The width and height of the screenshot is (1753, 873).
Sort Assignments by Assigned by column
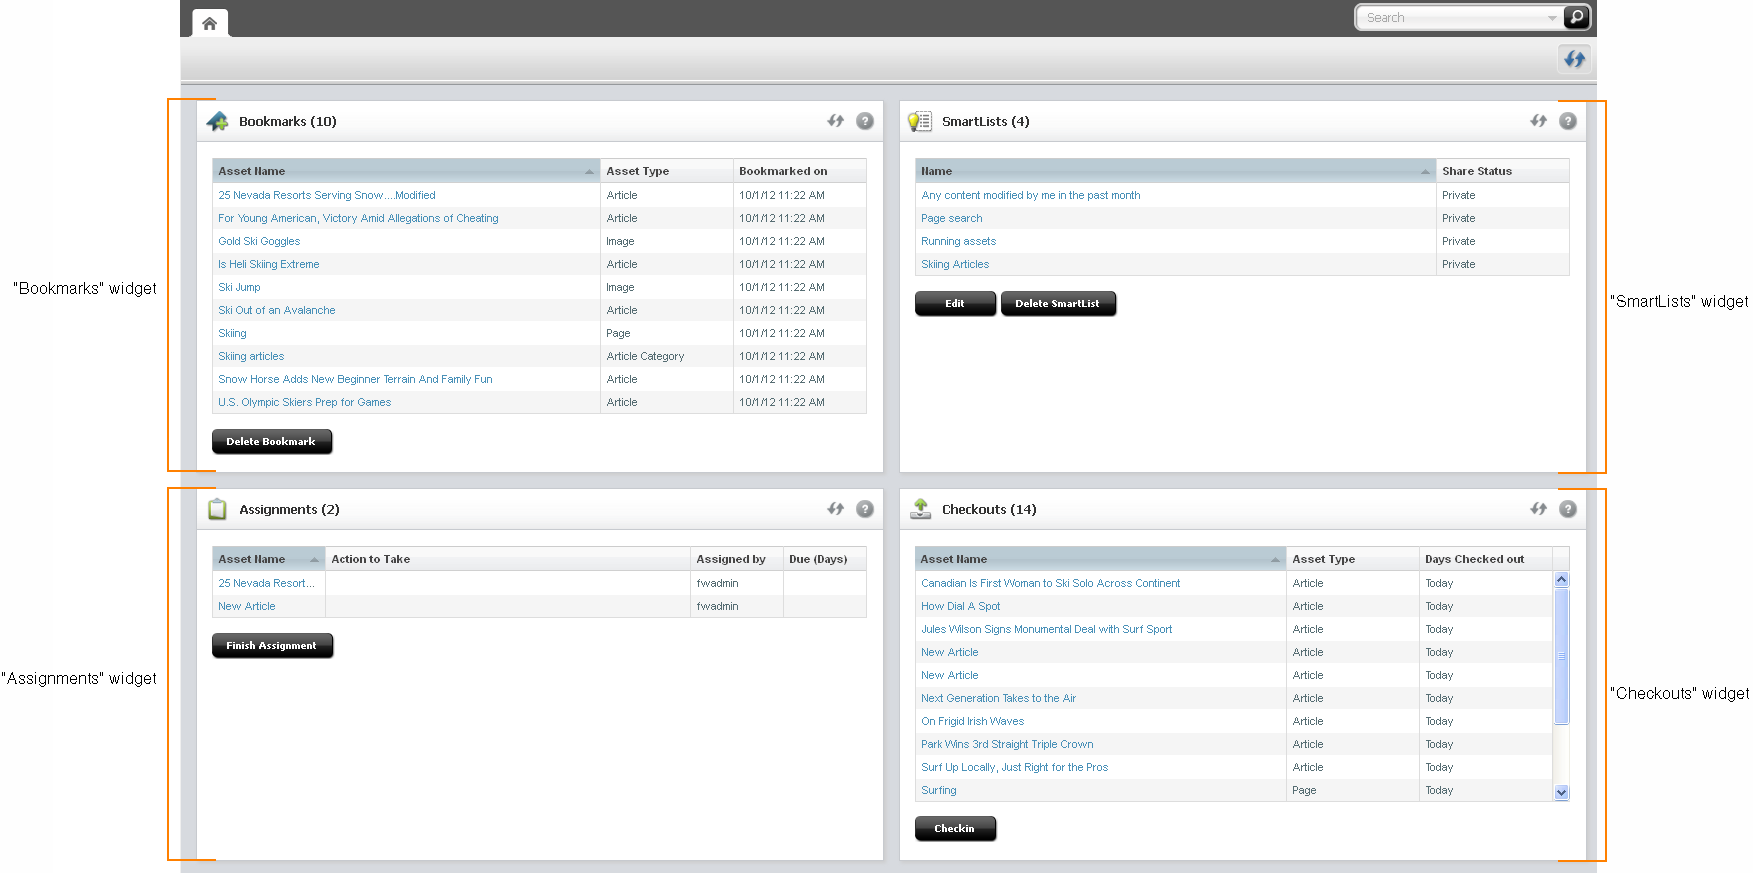click(737, 559)
